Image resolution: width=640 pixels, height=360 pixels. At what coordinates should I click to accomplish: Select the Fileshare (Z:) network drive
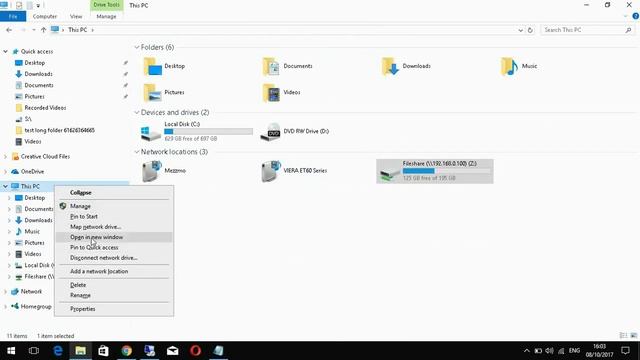(435, 171)
